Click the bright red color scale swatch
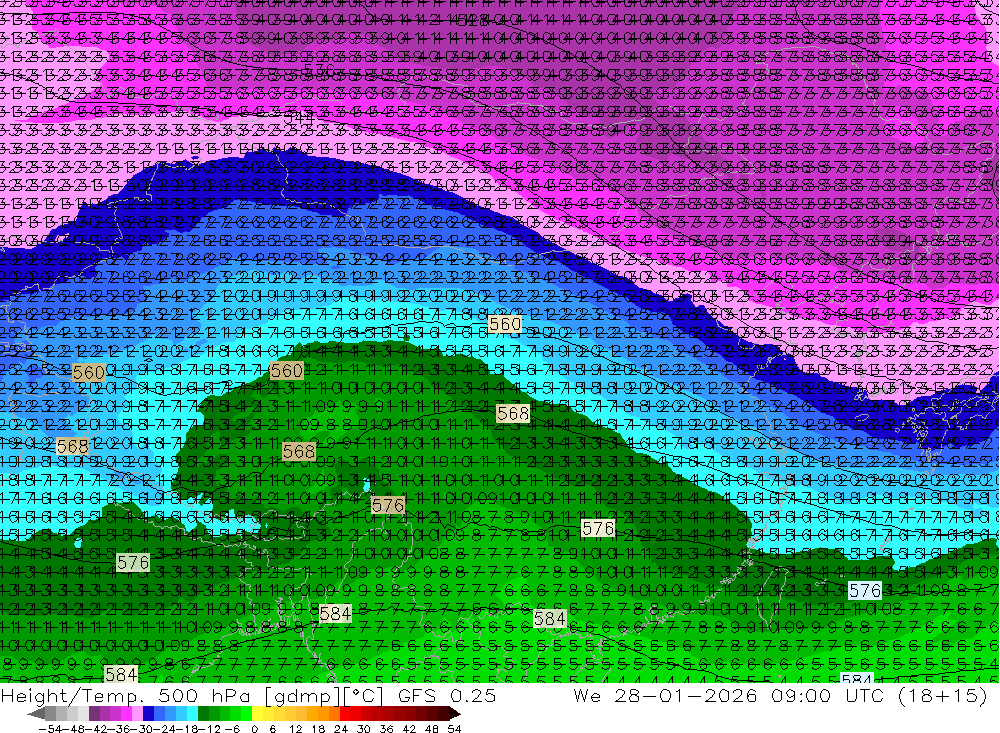 [x=345, y=714]
